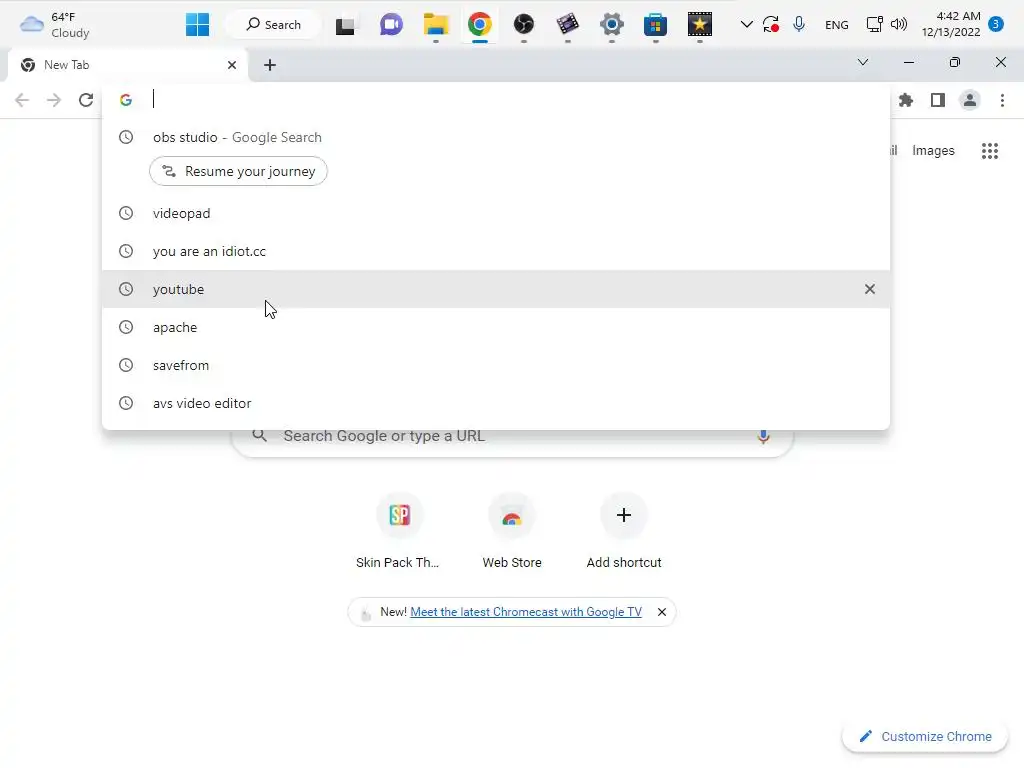
Task: Select the 'obs studio' search suggestion
Action: tap(496, 137)
